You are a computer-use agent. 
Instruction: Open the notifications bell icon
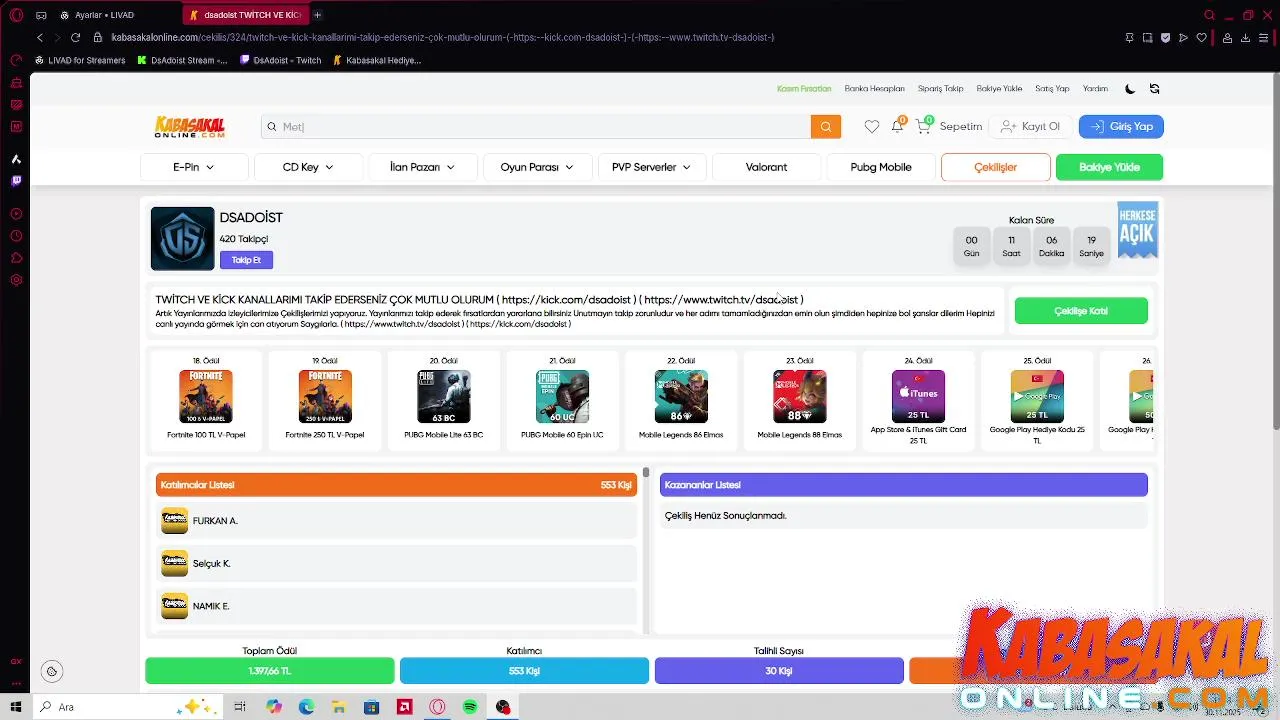pyautogui.click(x=897, y=126)
